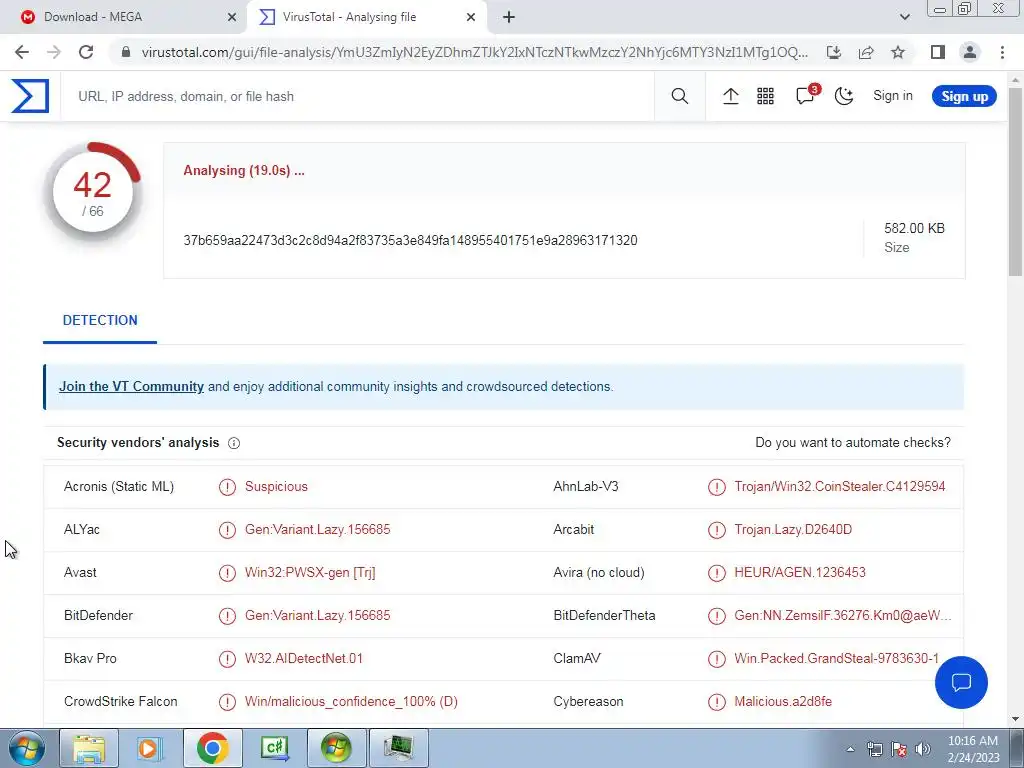Open Chrome three-dot menu
The width and height of the screenshot is (1024, 768).
pos(1002,52)
